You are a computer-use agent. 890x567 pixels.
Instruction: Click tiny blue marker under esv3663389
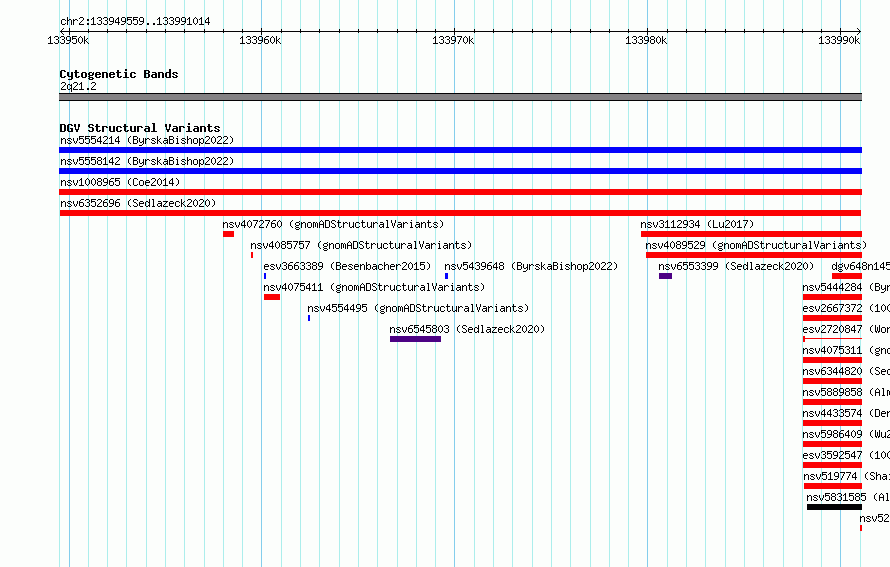(x=265, y=276)
